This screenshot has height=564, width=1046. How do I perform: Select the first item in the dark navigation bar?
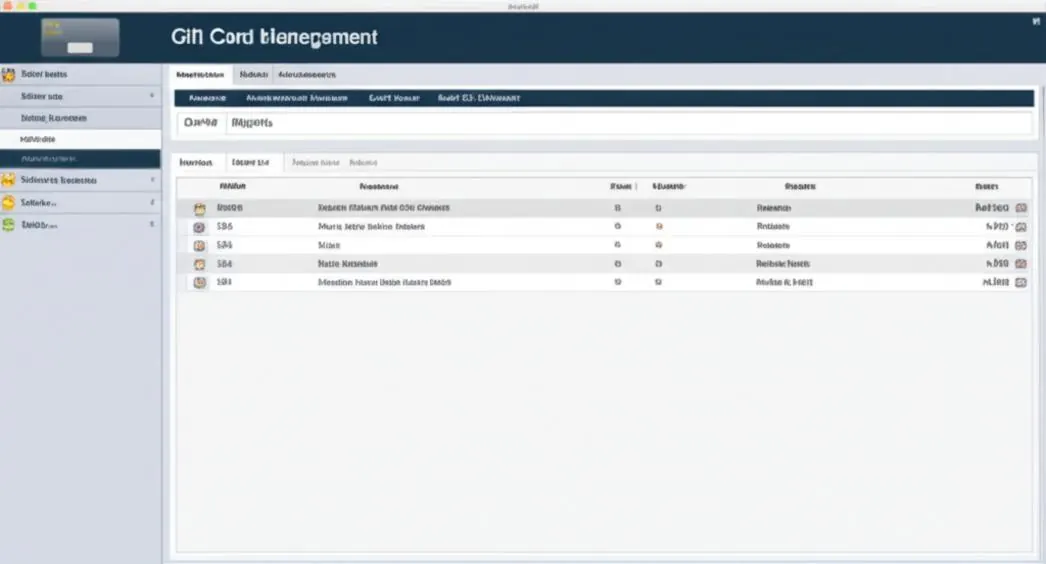[x=207, y=98]
